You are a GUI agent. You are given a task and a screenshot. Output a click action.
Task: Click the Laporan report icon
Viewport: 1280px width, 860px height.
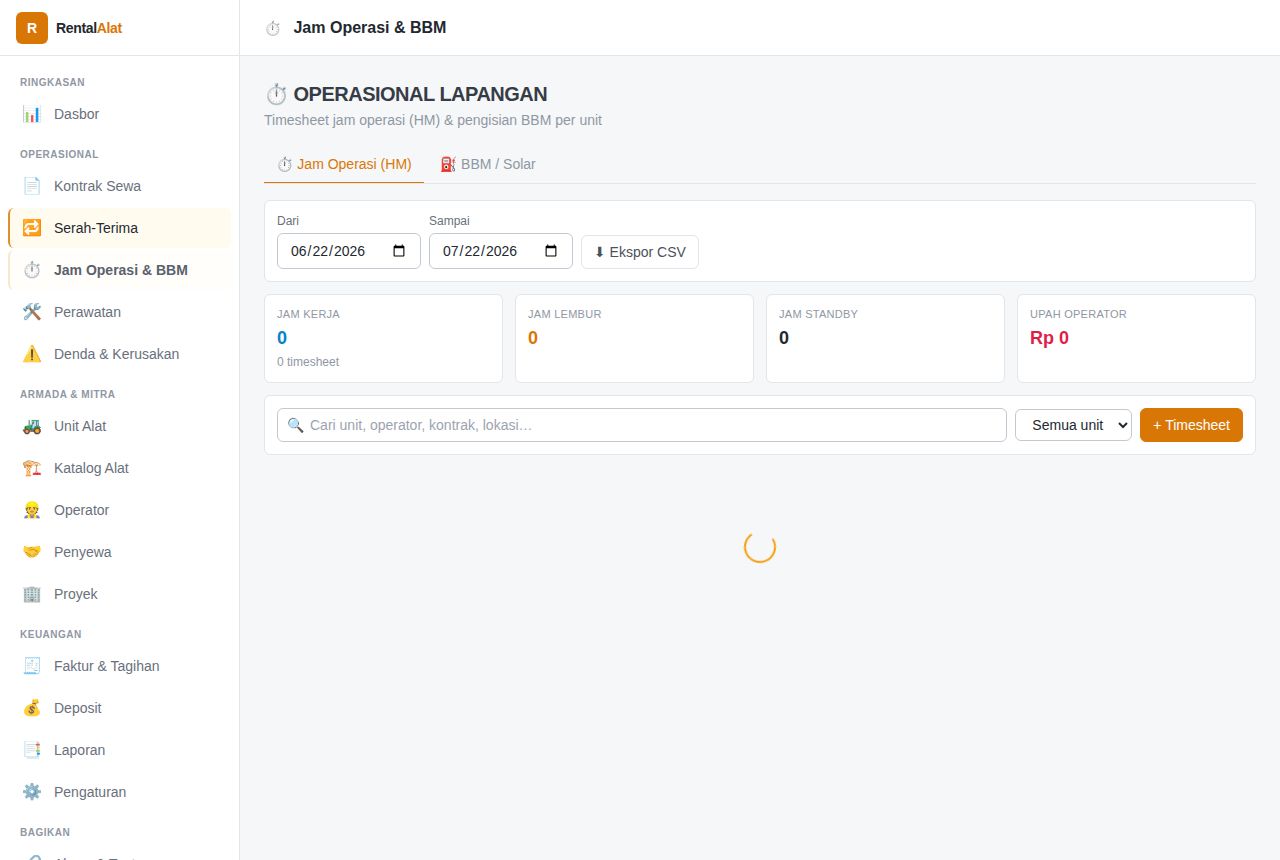click(32, 750)
